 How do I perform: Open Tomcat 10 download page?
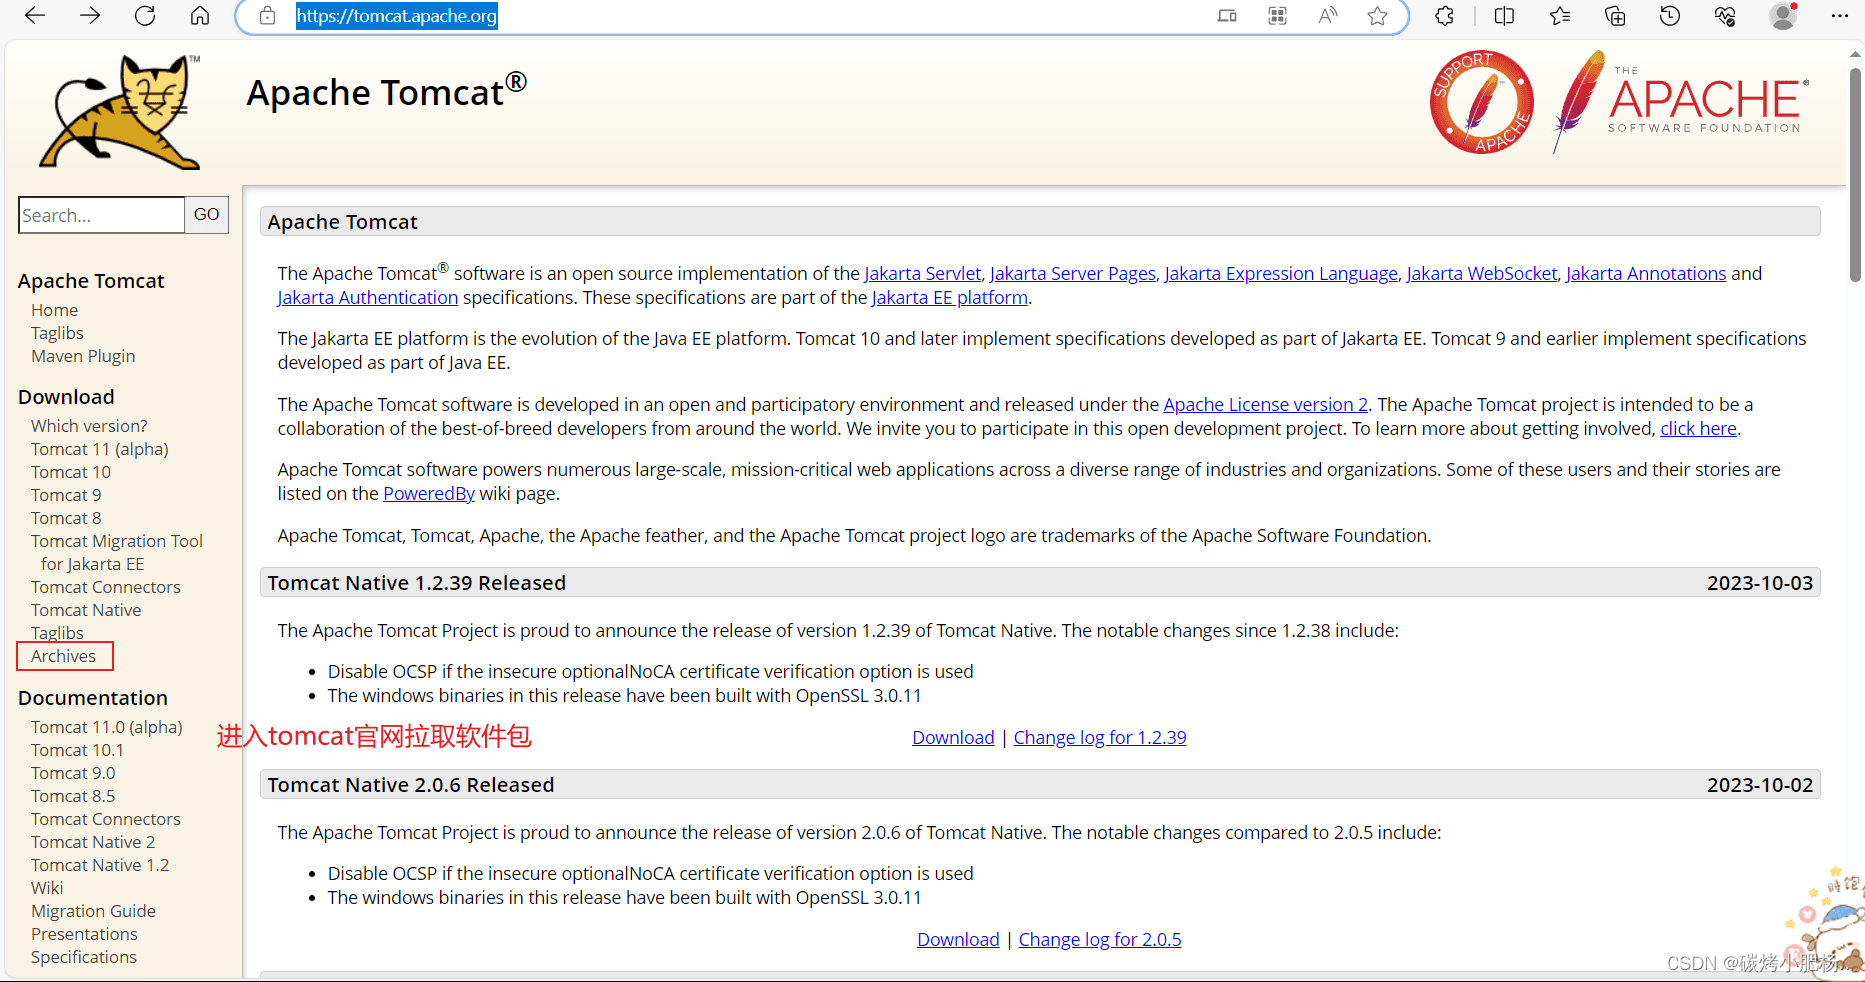click(x=71, y=472)
